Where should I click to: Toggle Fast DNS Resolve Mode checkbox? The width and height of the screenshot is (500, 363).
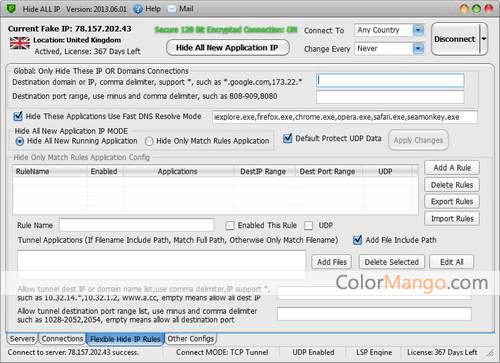click(x=18, y=116)
